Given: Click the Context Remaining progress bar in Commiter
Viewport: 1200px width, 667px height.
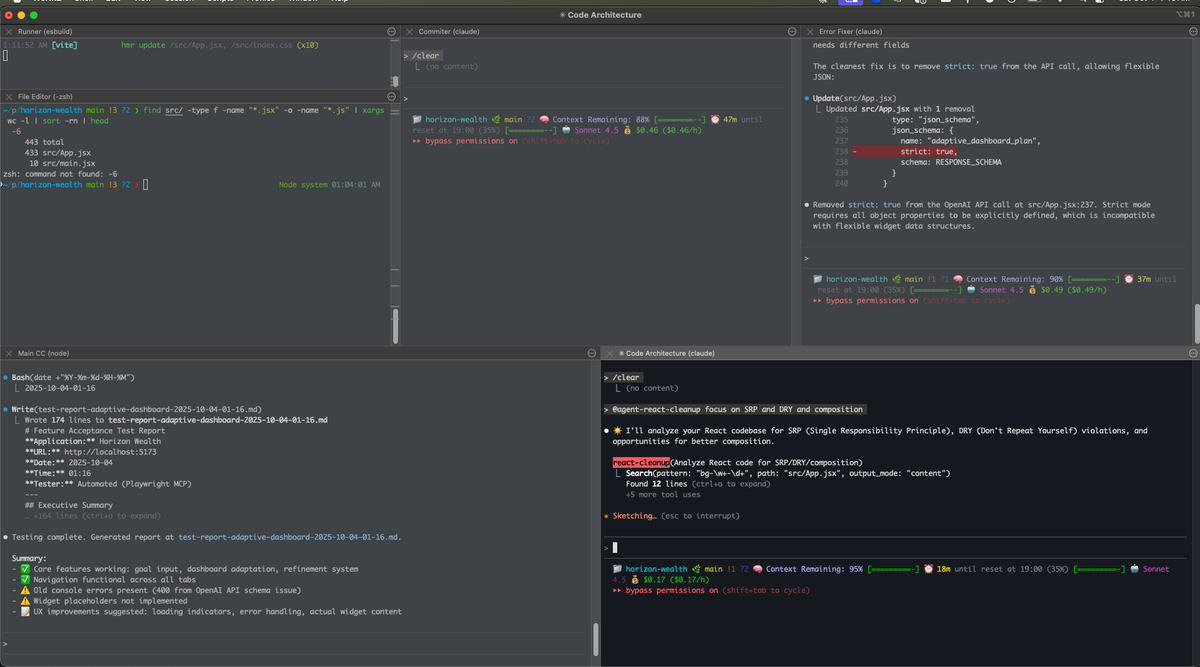Looking at the screenshot, I should pos(680,119).
